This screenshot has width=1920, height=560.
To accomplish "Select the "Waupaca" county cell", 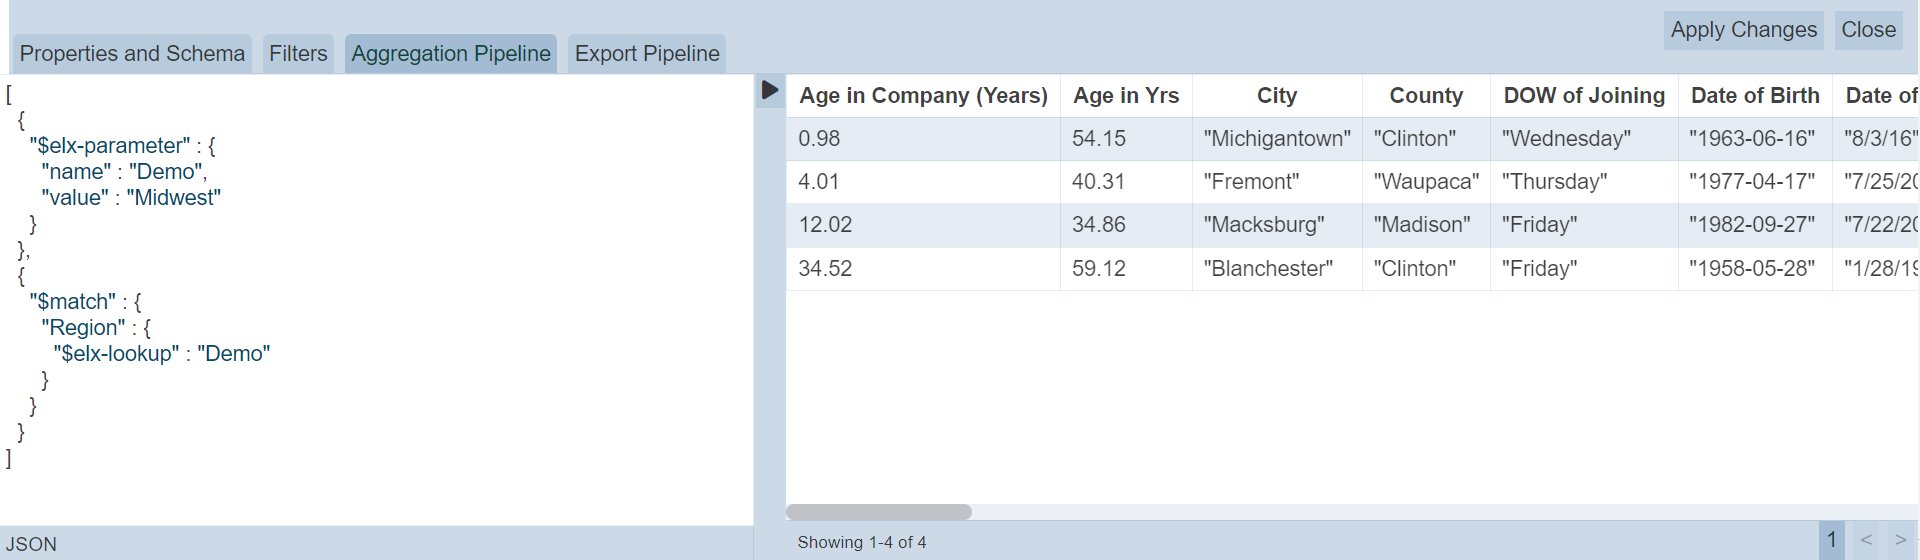I will tap(1426, 182).
